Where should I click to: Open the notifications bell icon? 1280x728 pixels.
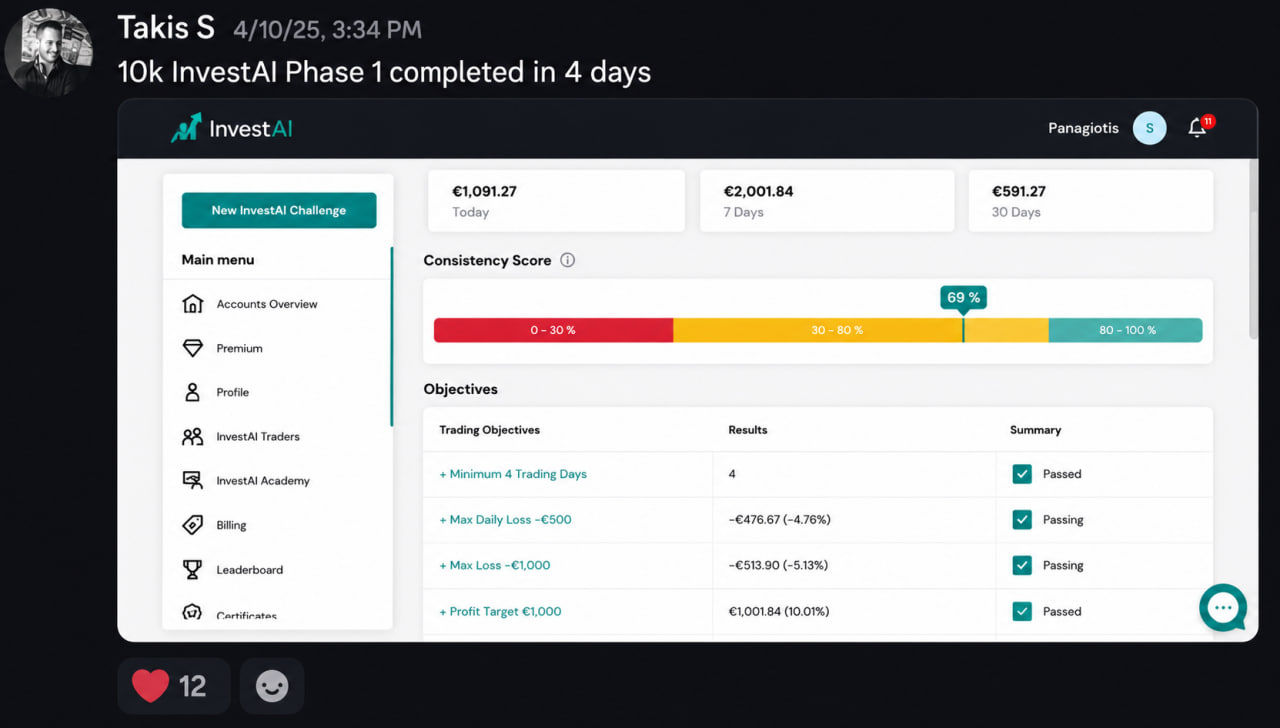[1197, 128]
